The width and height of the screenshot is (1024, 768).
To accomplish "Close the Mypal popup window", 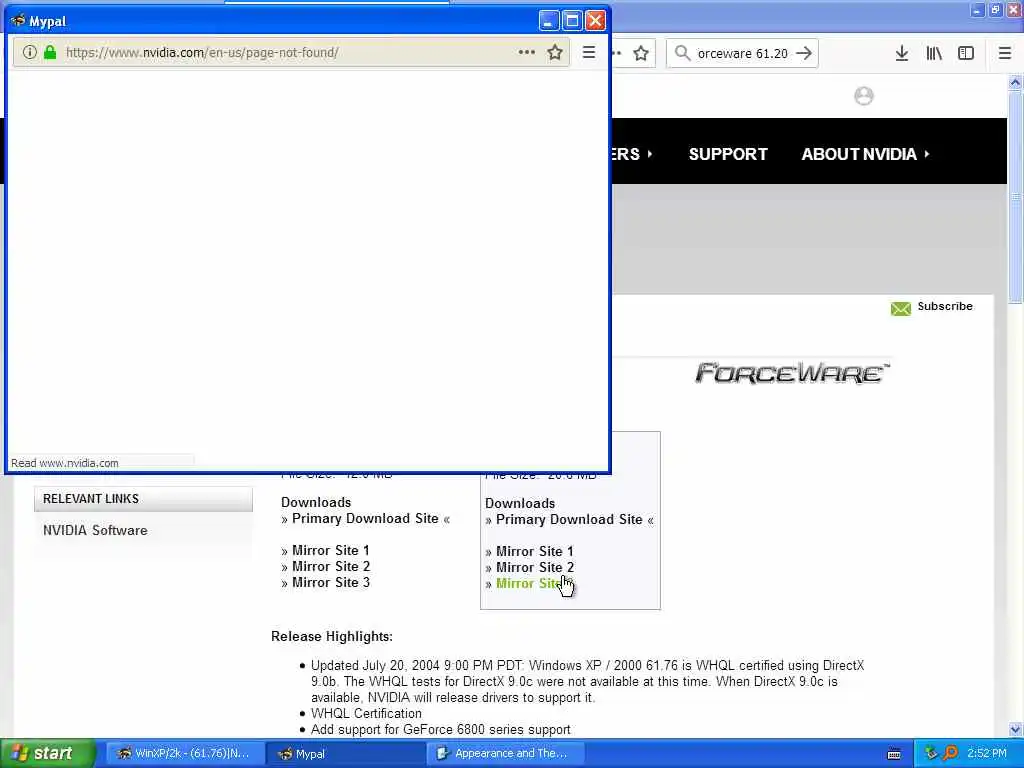I will (x=595, y=21).
